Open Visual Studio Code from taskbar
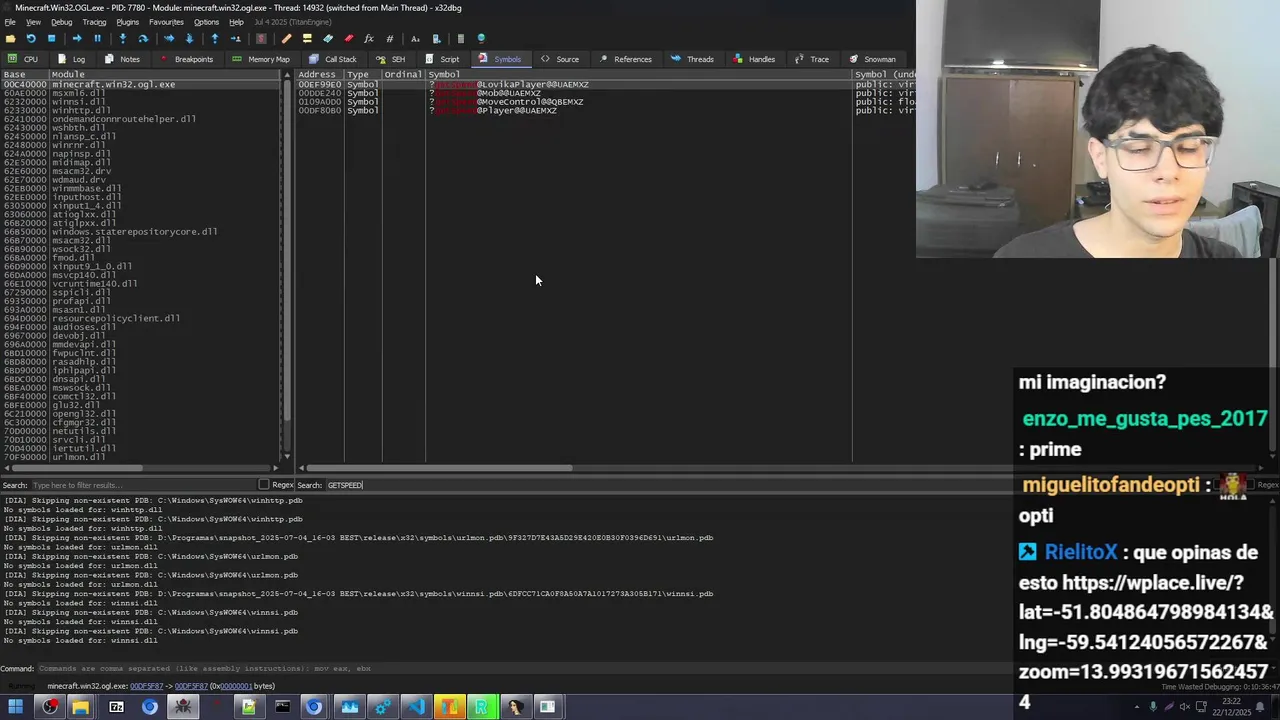 pos(415,707)
